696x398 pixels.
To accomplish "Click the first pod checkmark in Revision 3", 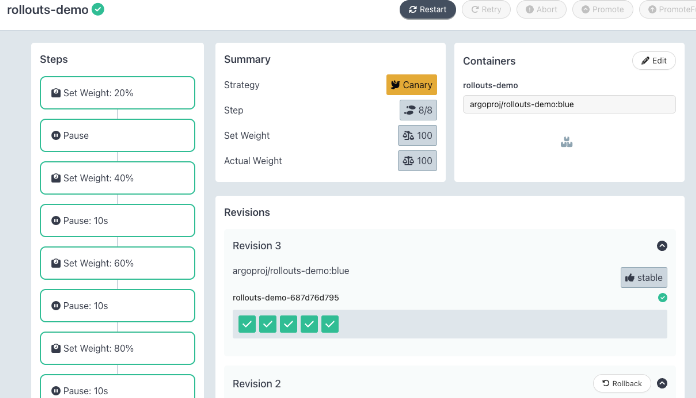I will coord(247,324).
